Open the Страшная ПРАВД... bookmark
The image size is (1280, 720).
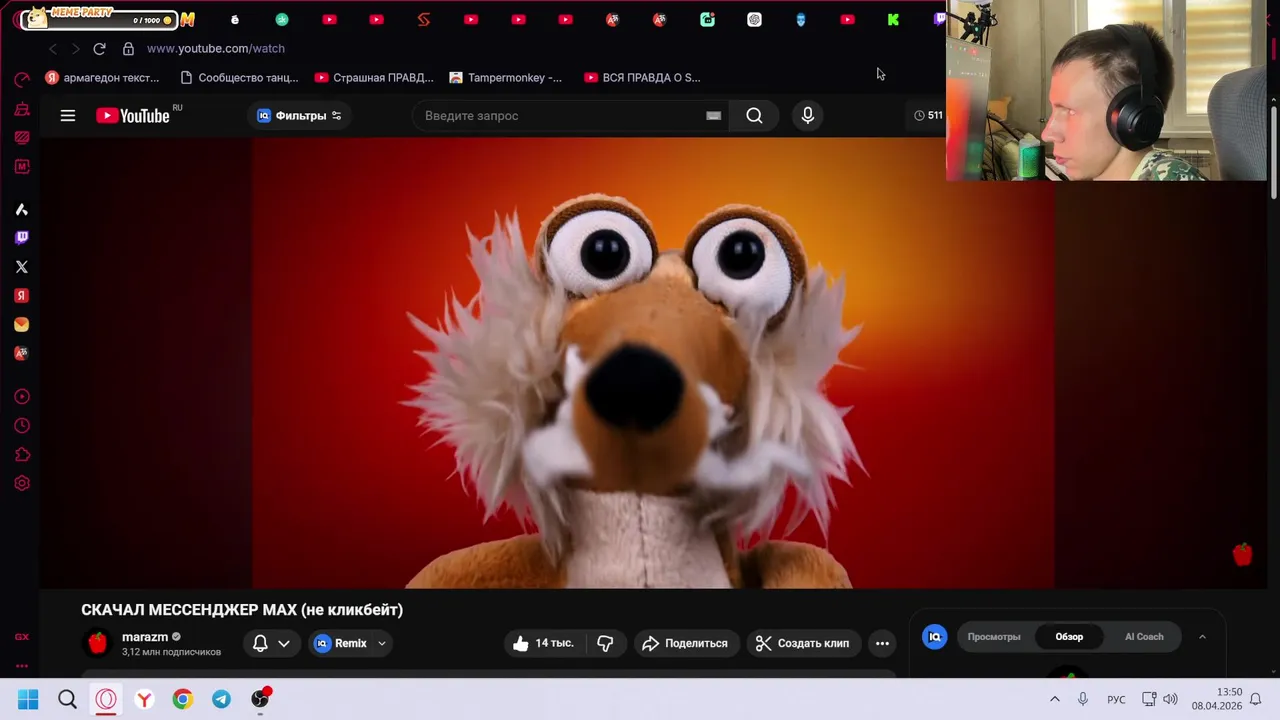pos(374,77)
